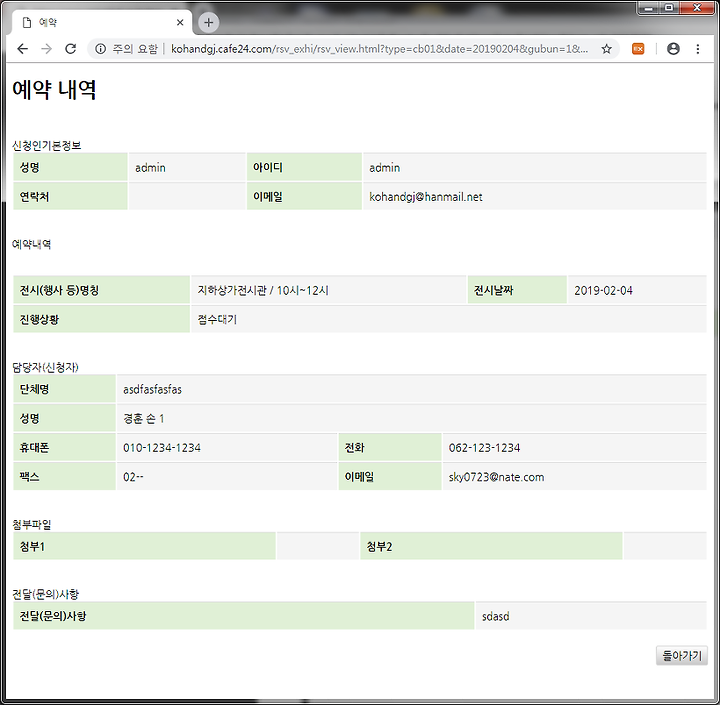Click the 접수대기 status value
This screenshot has width=720, height=705.
point(217,320)
